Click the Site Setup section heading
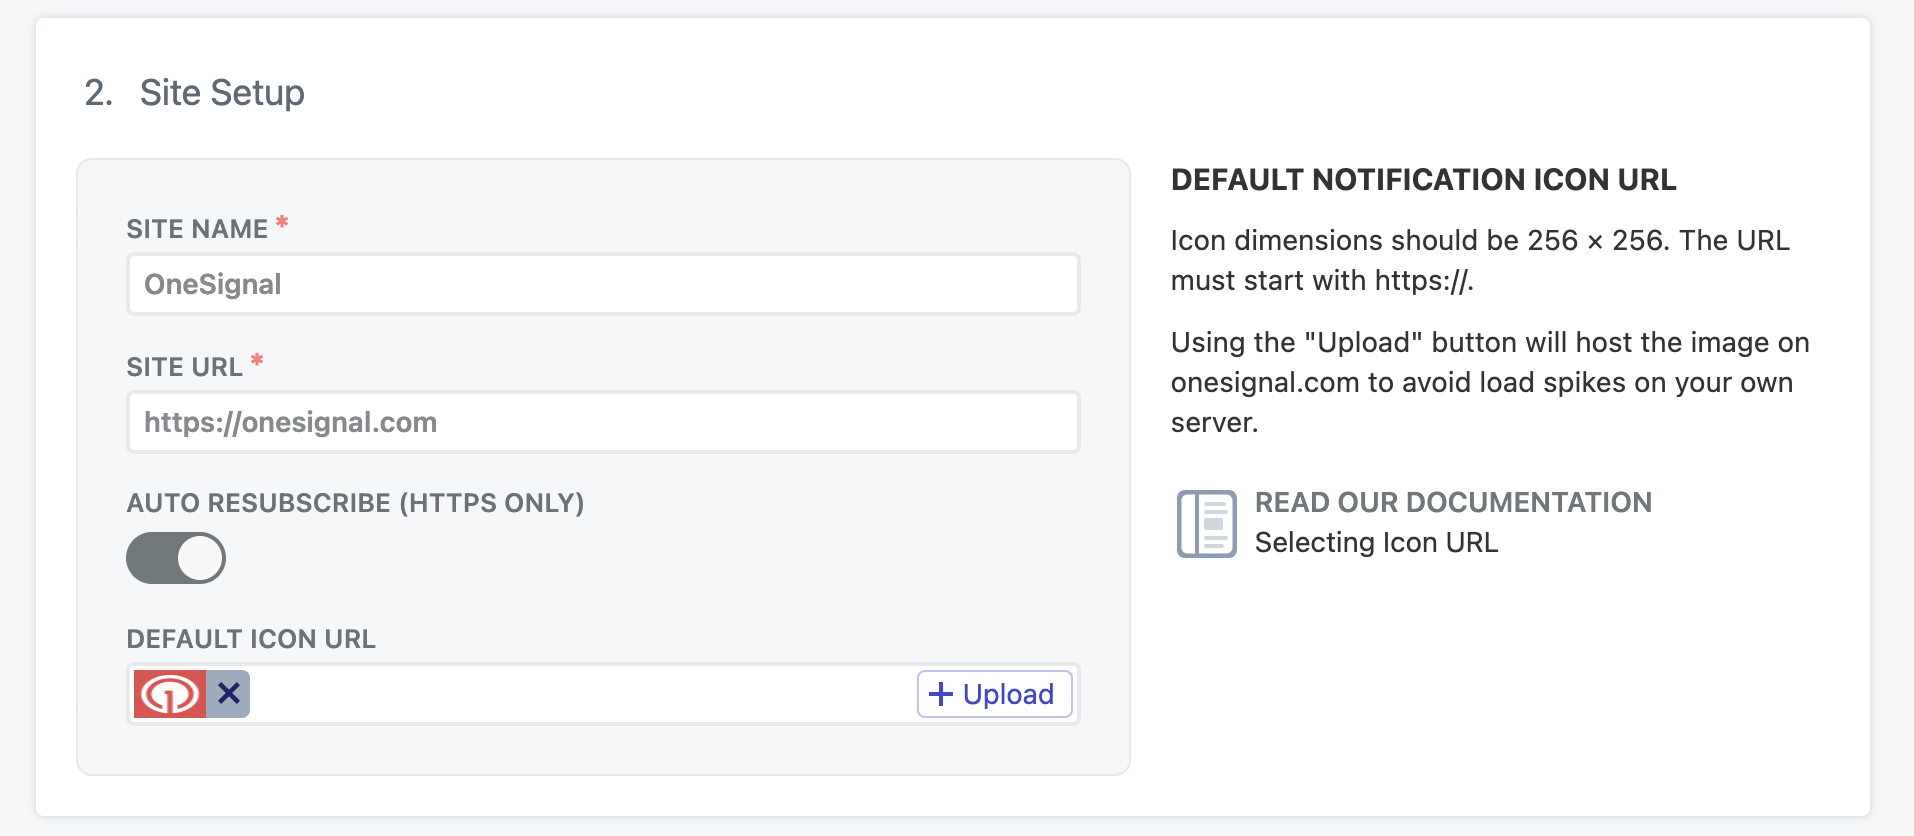Viewport: 1914px width, 836px height. point(222,93)
